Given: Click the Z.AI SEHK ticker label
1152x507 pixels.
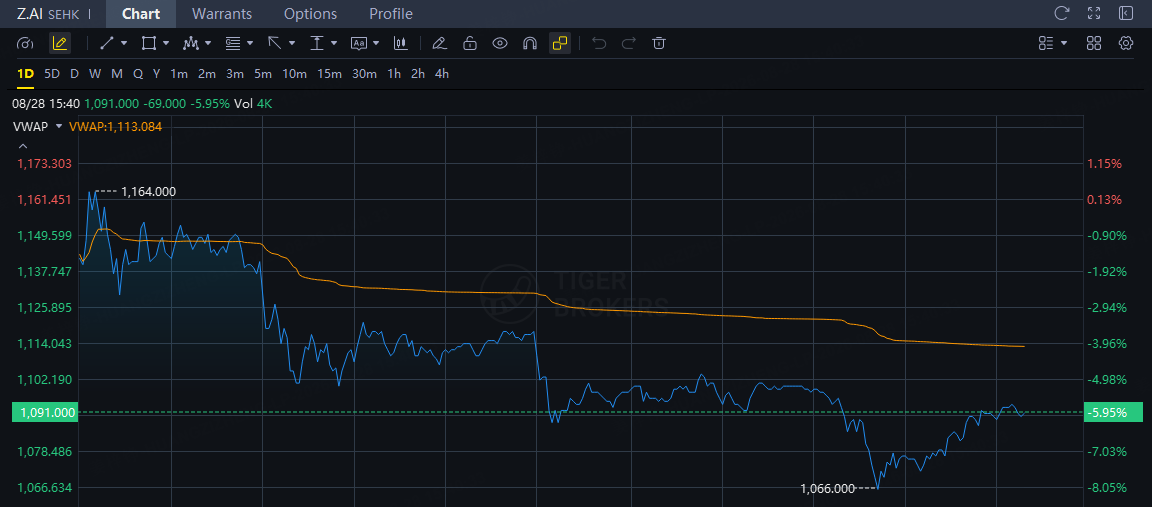Looking at the screenshot, I should 48,14.
